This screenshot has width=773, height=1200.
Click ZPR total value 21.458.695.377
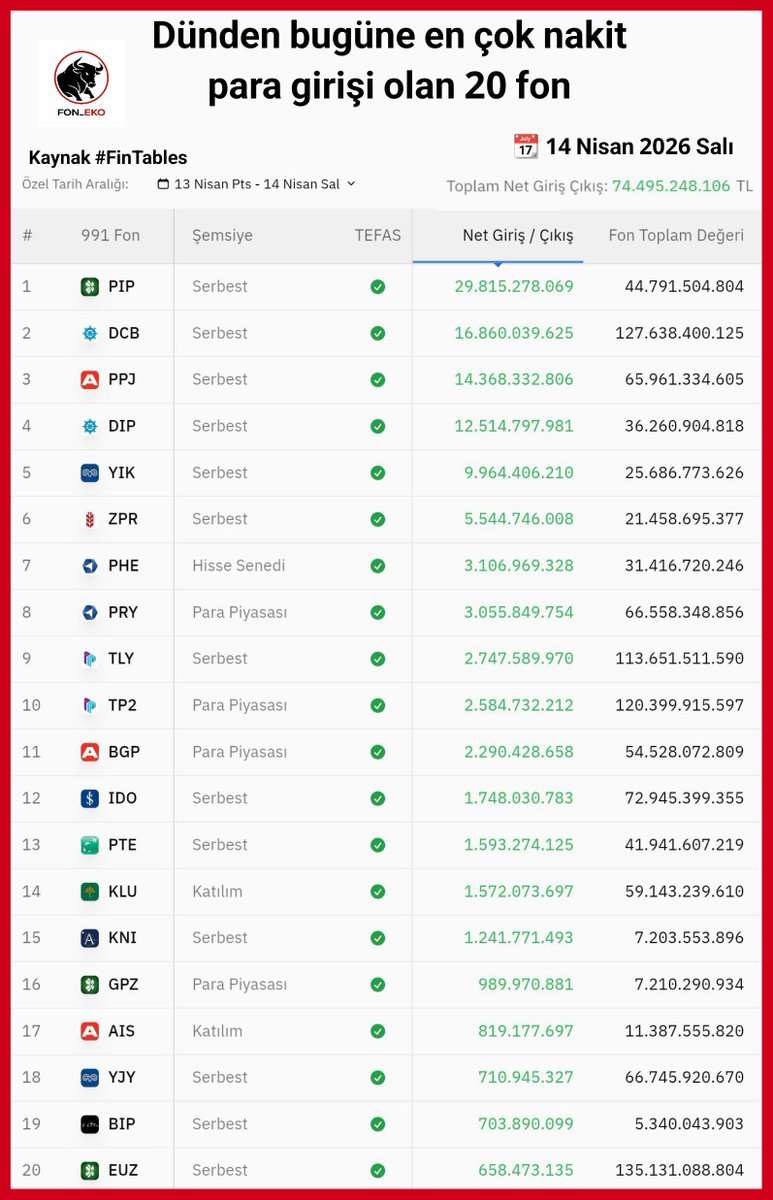684,519
